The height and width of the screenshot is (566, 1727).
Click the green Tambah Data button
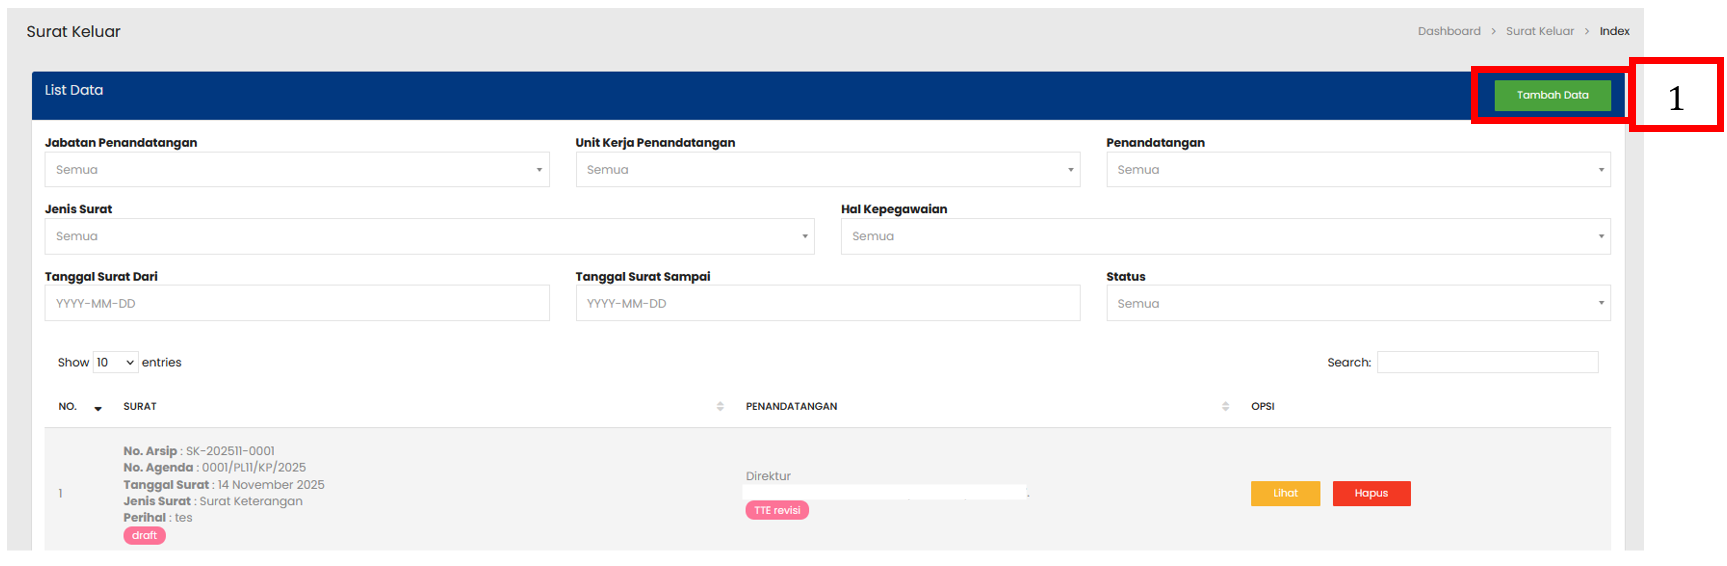point(1551,95)
